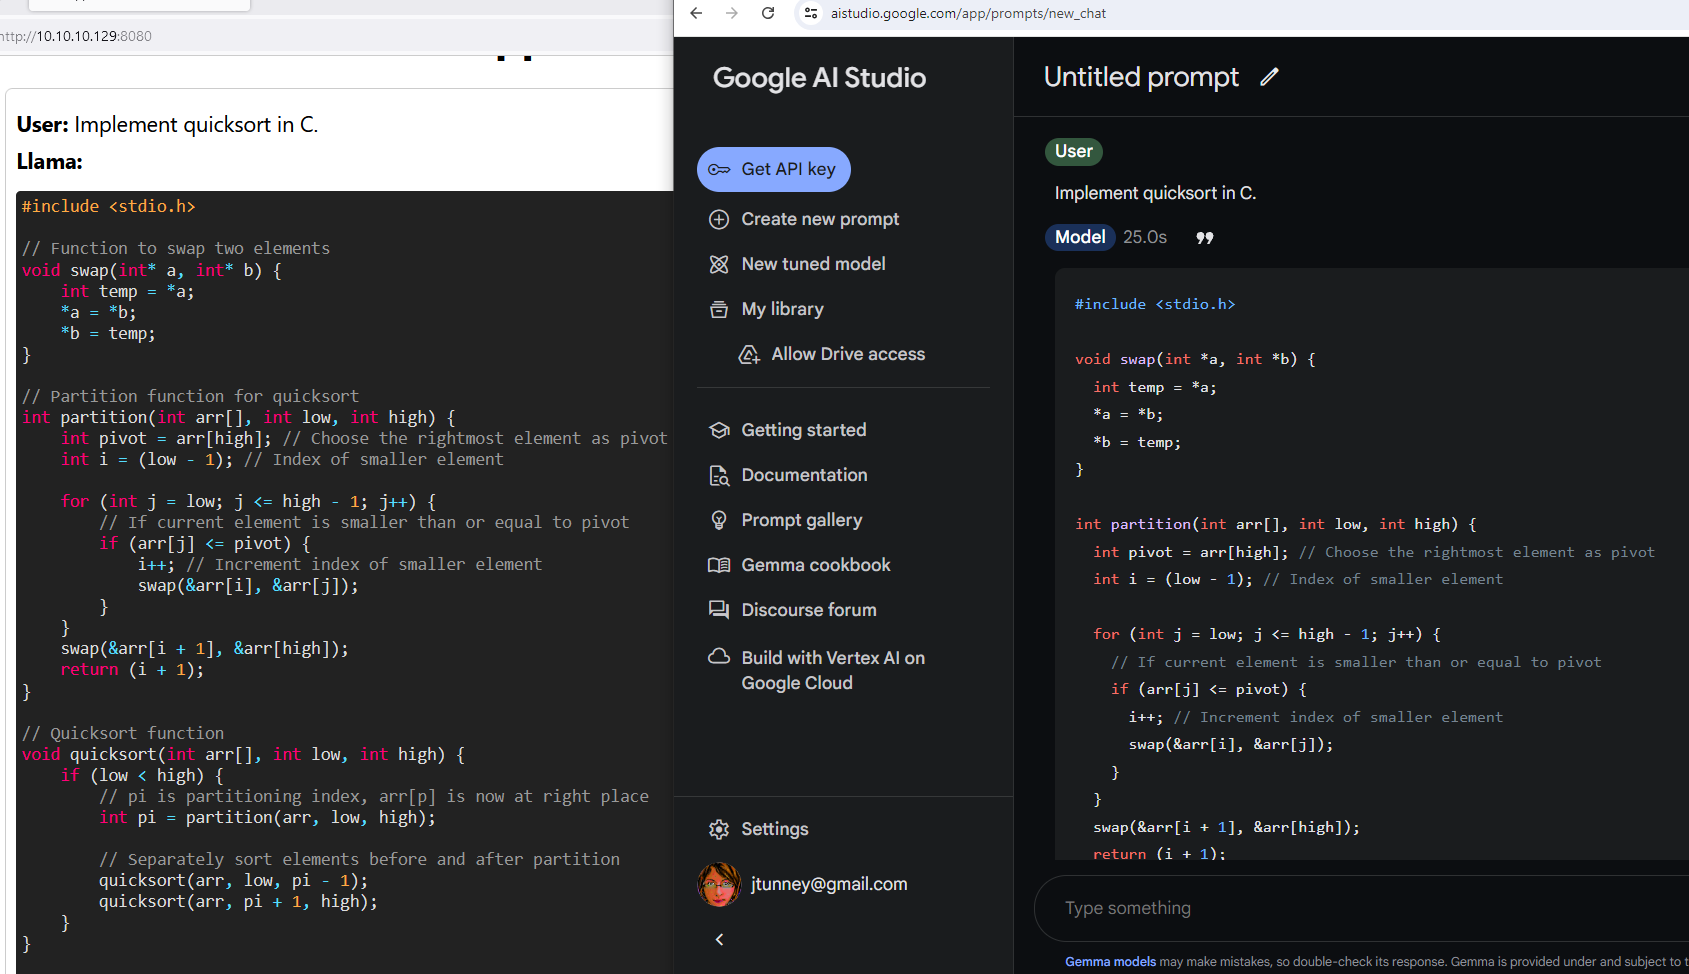Click the jtunney@gmail.com account avatar
1689x974 pixels.
pyautogui.click(x=719, y=884)
